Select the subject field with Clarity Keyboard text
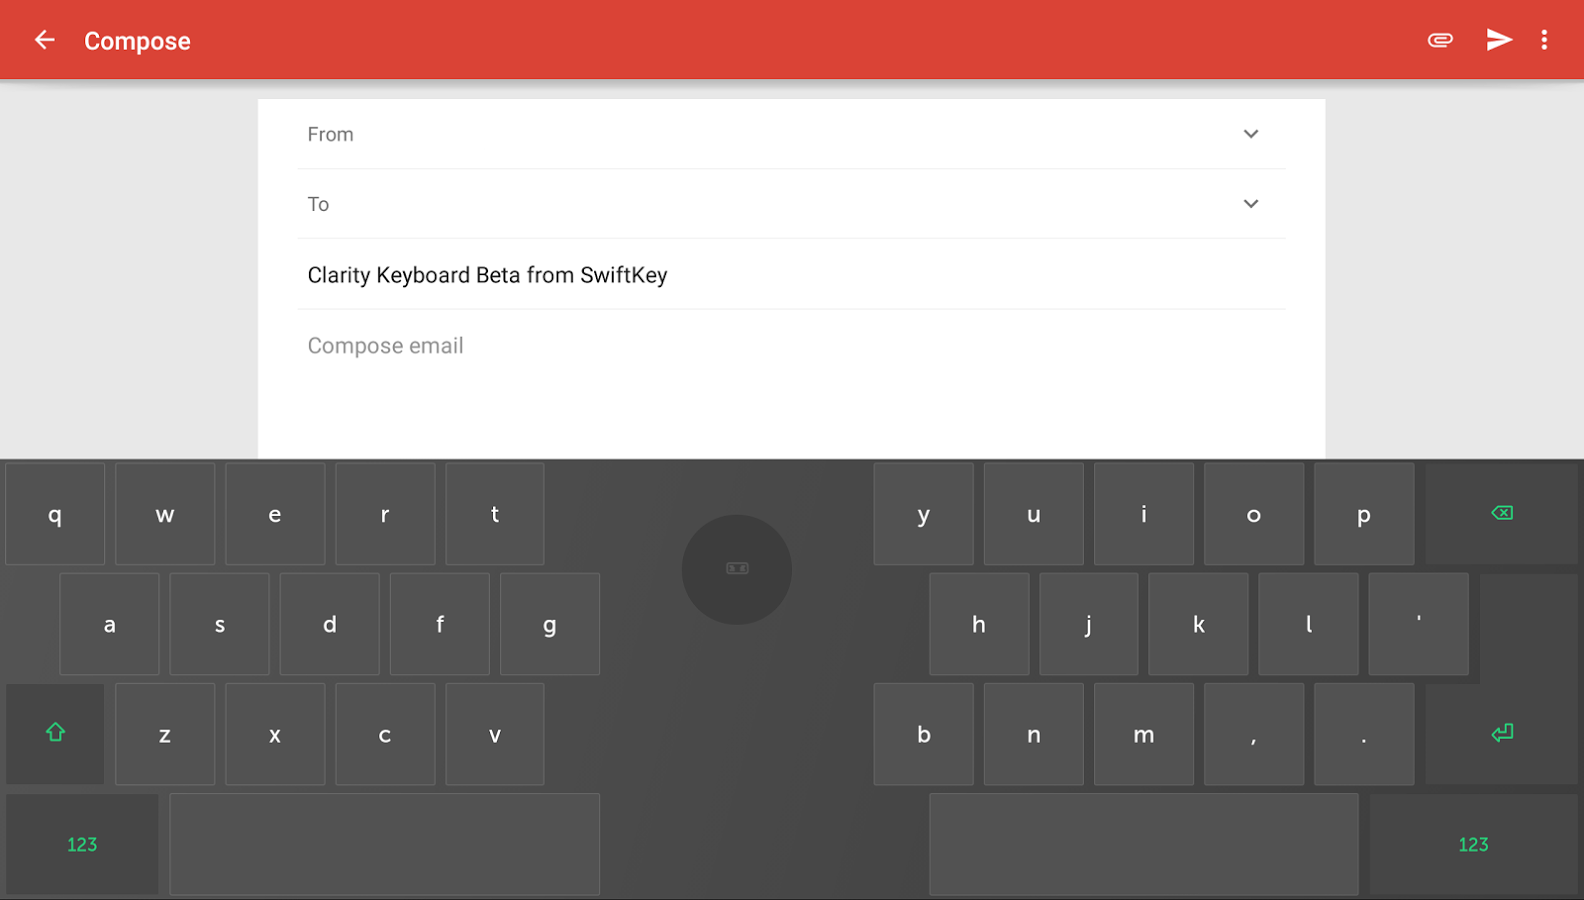 point(792,275)
